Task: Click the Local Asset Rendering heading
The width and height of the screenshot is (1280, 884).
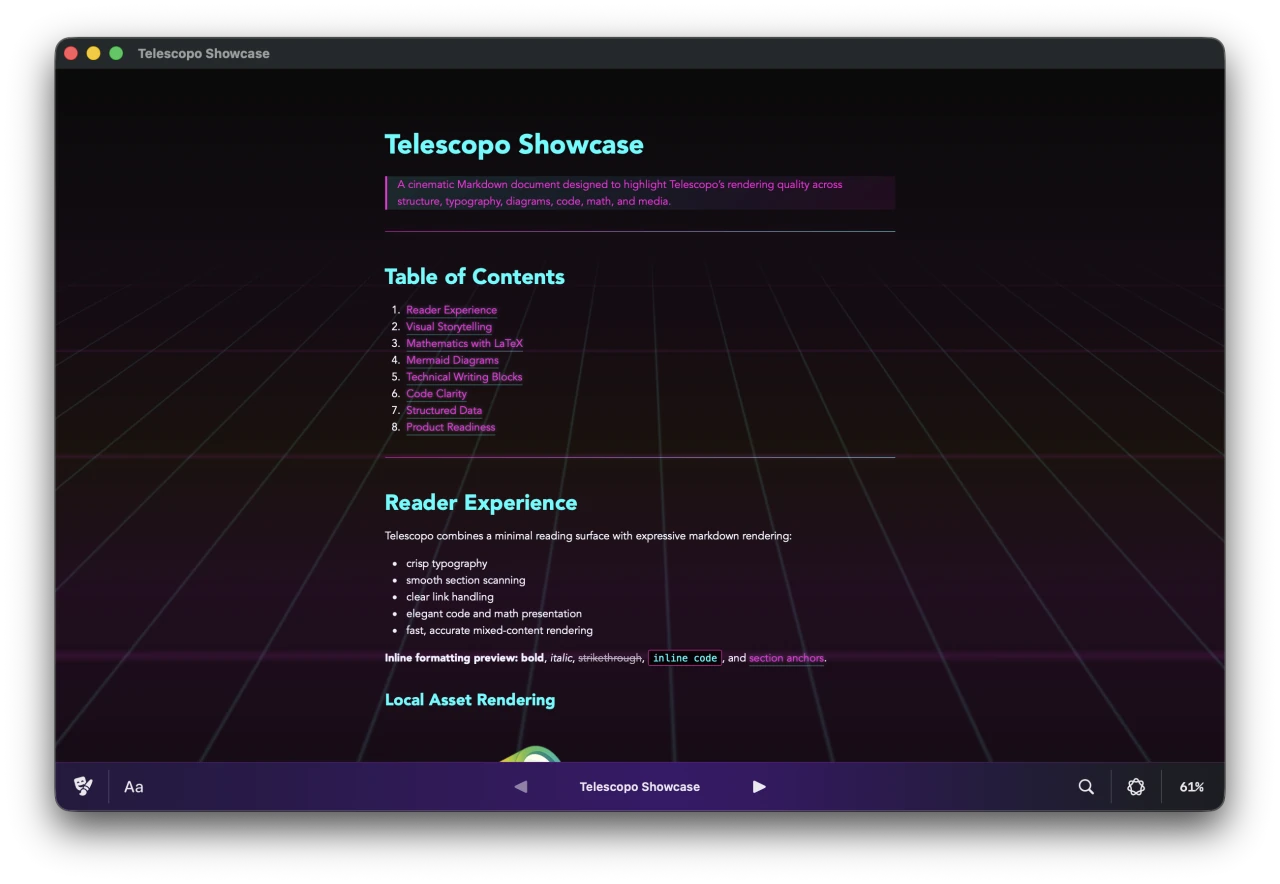Action: click(470, 700)
